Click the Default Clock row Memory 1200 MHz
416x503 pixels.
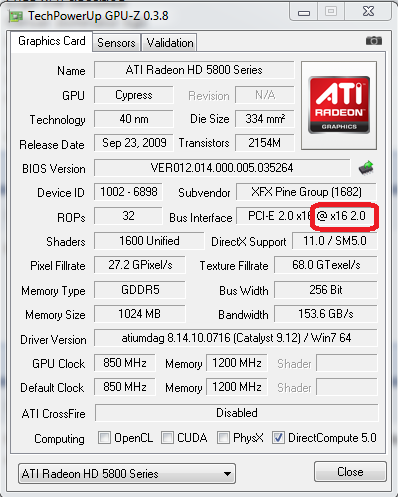point(237,387)
